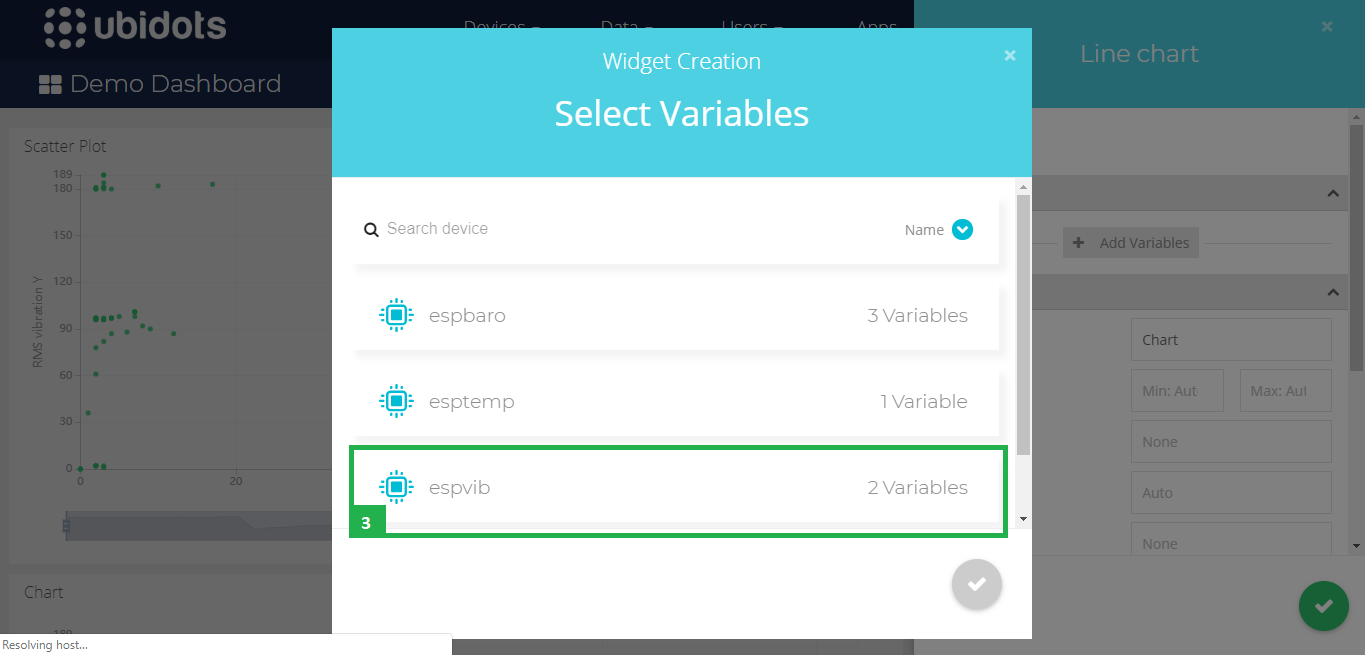The width and height of the screenshot is (1365, 655).
Task: Click the Demo Dashboard grid icon
Action: point(50,84)
